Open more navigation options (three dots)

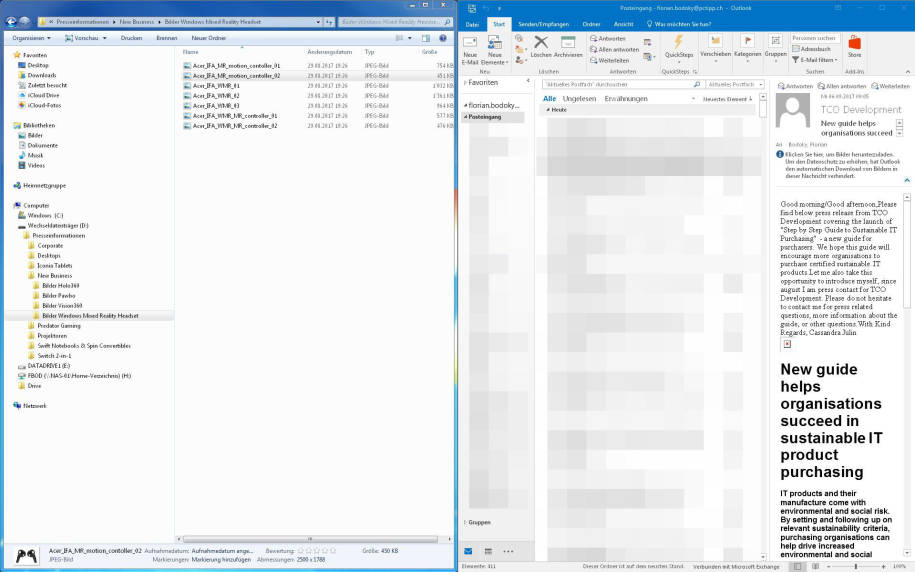(x=508, y=551)
